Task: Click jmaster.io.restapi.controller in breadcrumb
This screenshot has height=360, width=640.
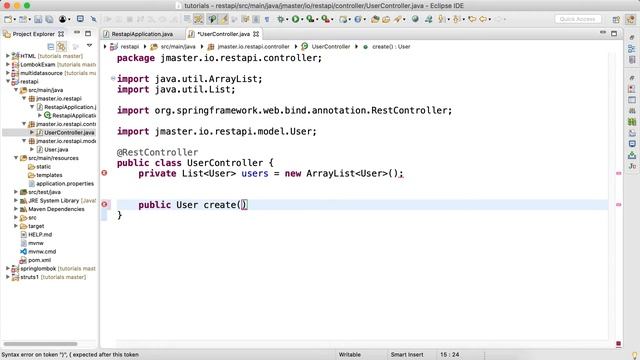Action: (253, 47)
